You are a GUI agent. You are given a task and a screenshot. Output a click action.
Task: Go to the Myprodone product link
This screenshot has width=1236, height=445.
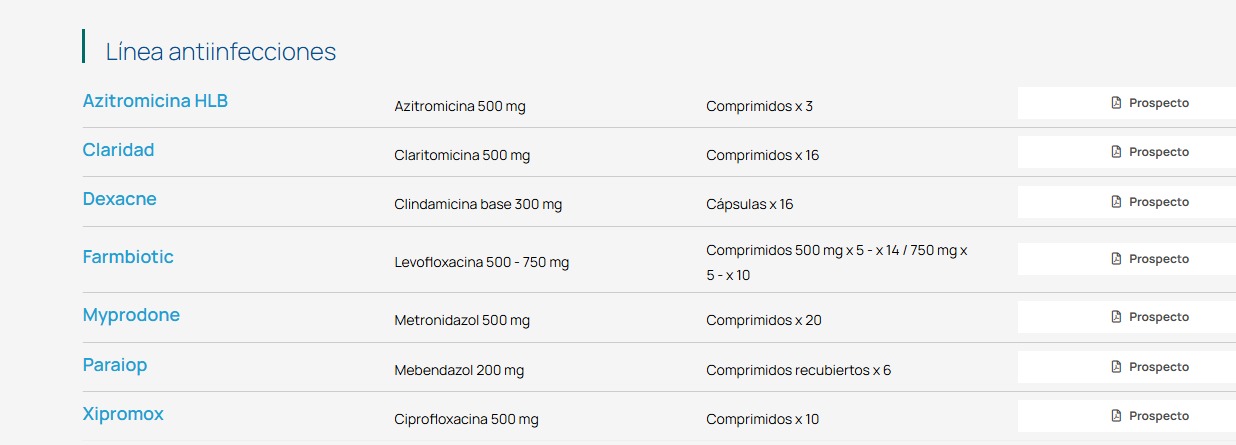[131, 315]
